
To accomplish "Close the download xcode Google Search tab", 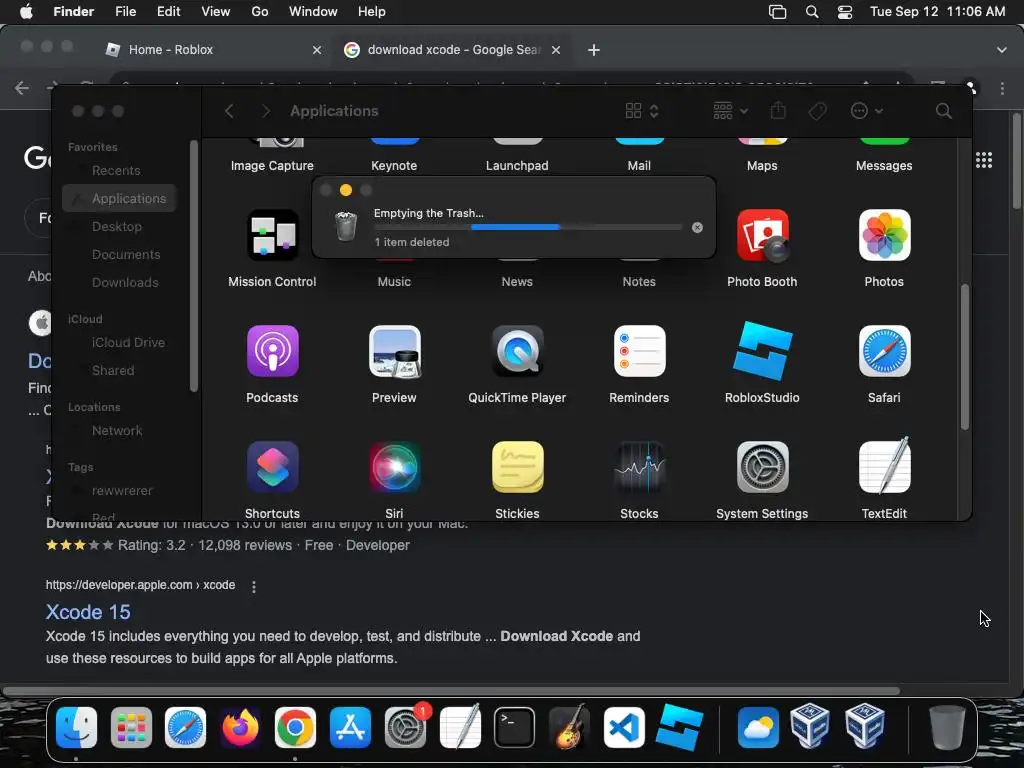I will (x=556, y=50).
